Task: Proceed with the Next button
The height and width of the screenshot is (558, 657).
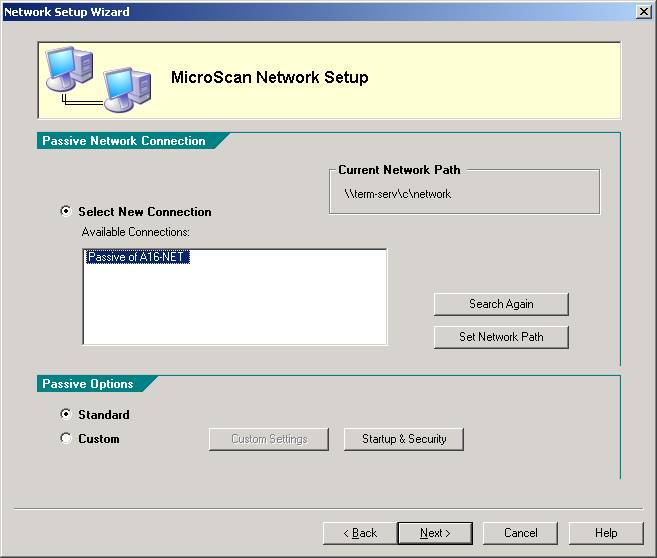Action: (435, 533)
